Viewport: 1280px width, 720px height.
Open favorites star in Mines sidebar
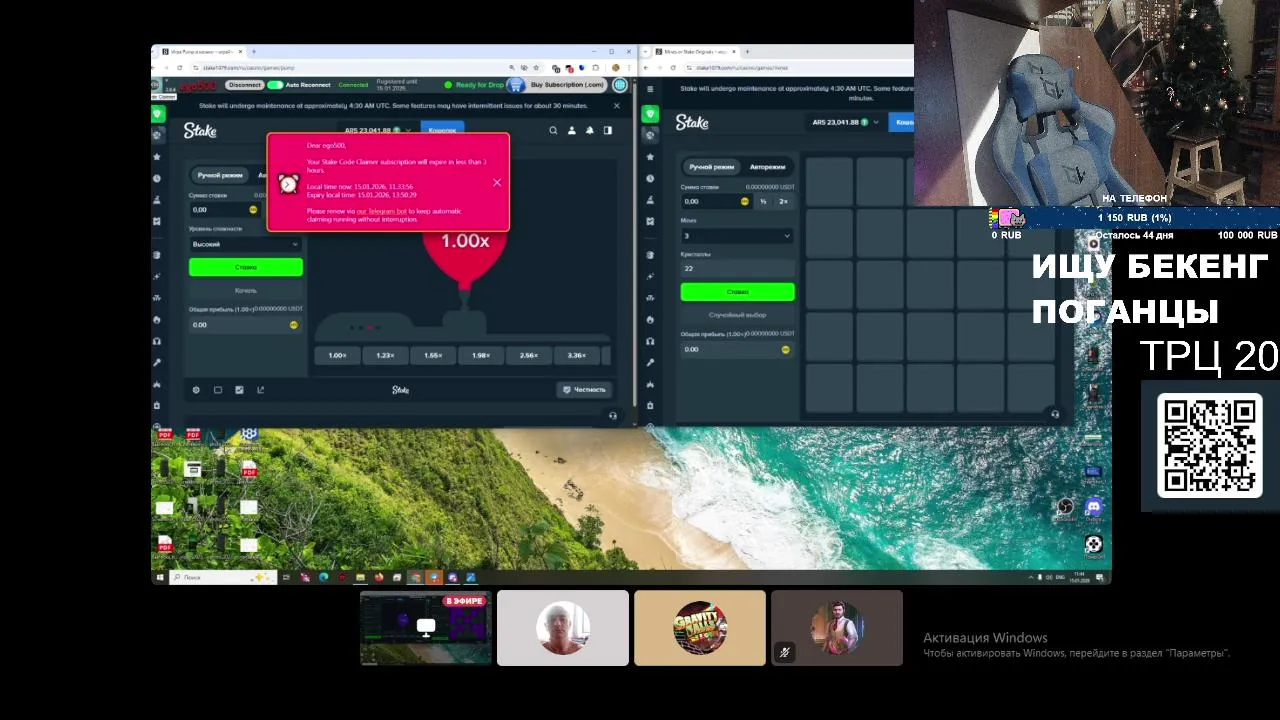pyautogui.click(x=650, y=157)
